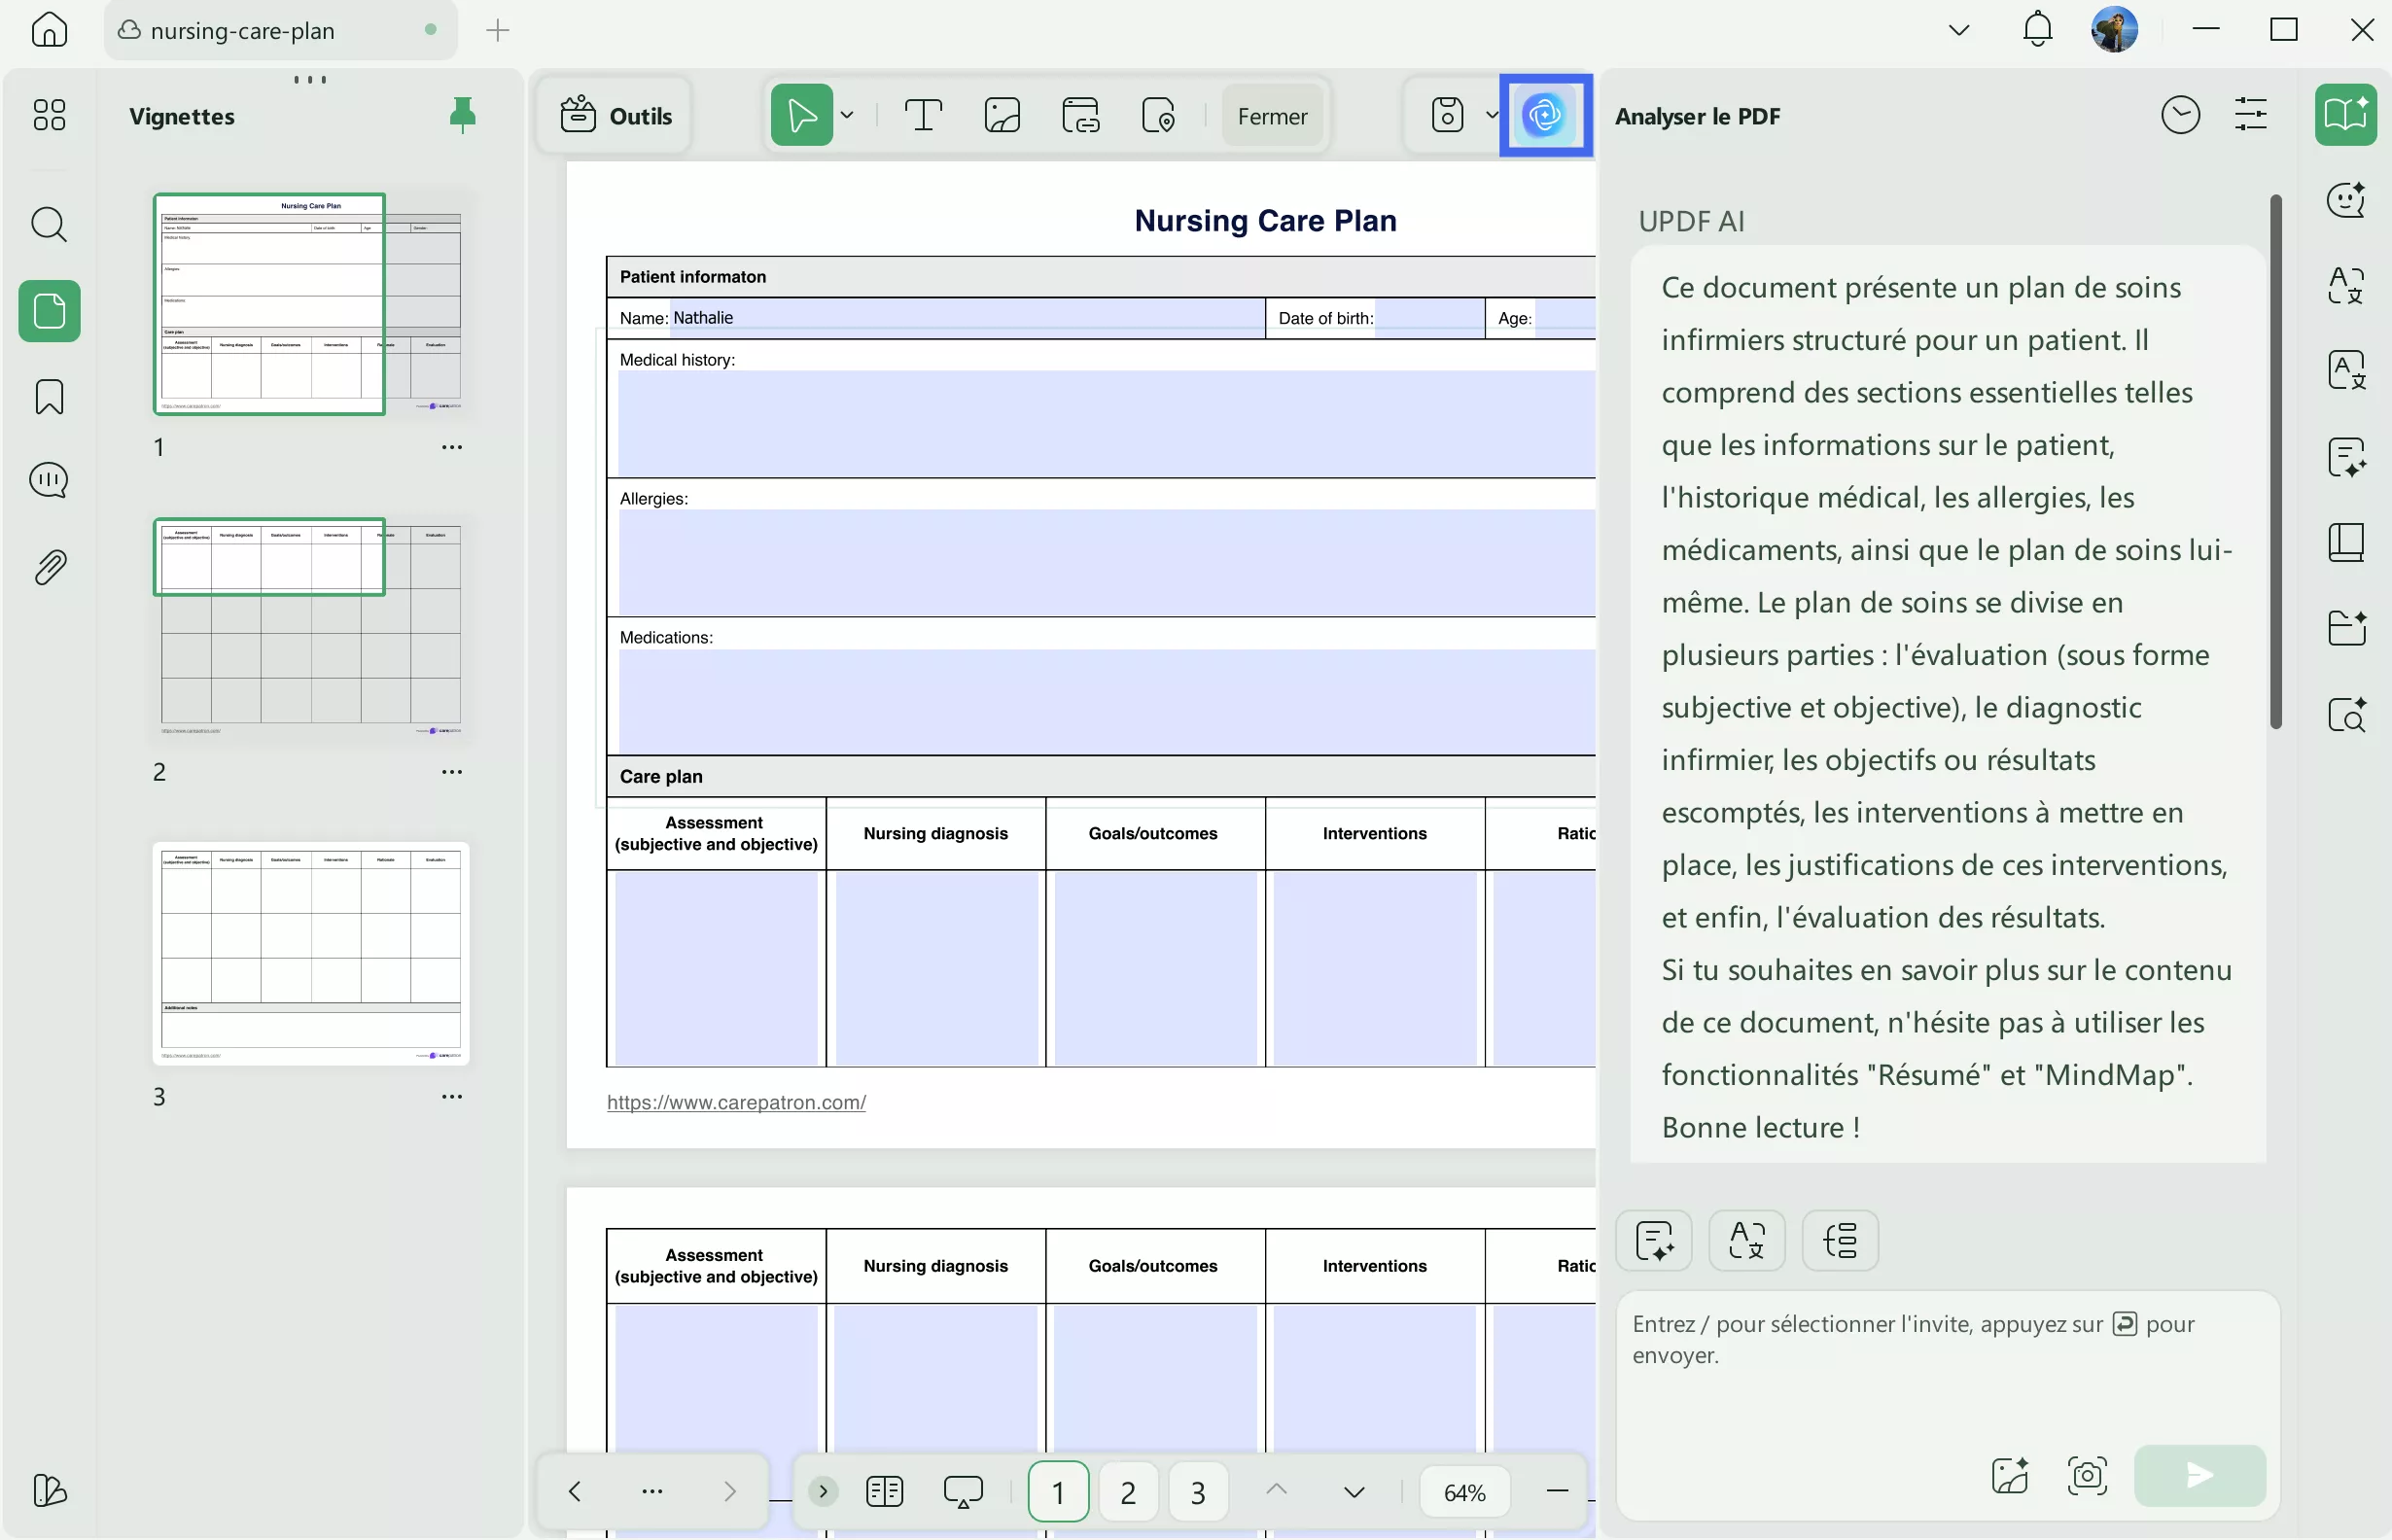Viewport: 2392px width, 1540px height.
Task: Select page 2 thumbnail
Action: 311,629
